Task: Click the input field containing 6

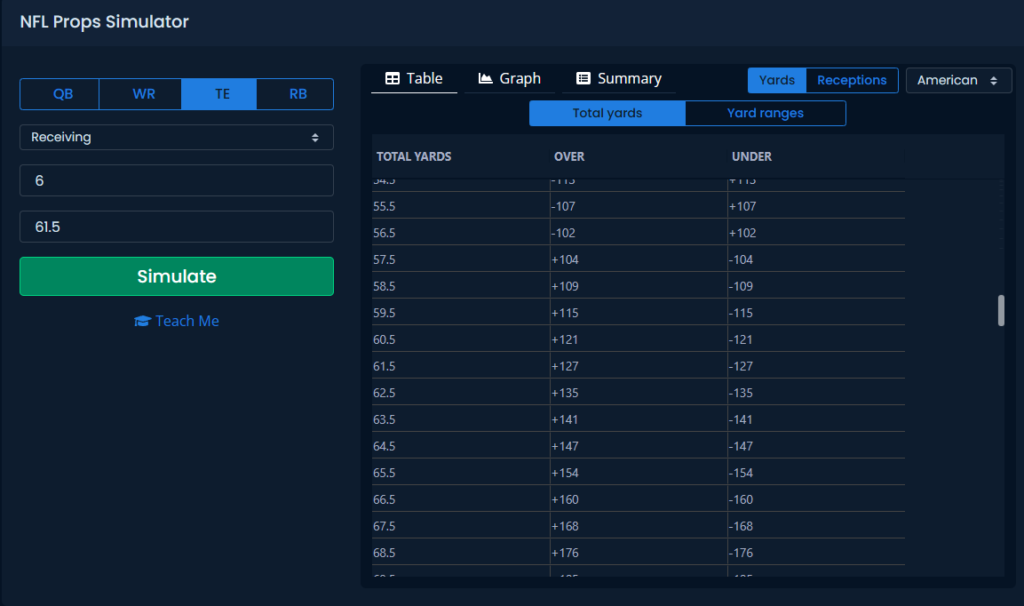Action: (x=176, y=180)
